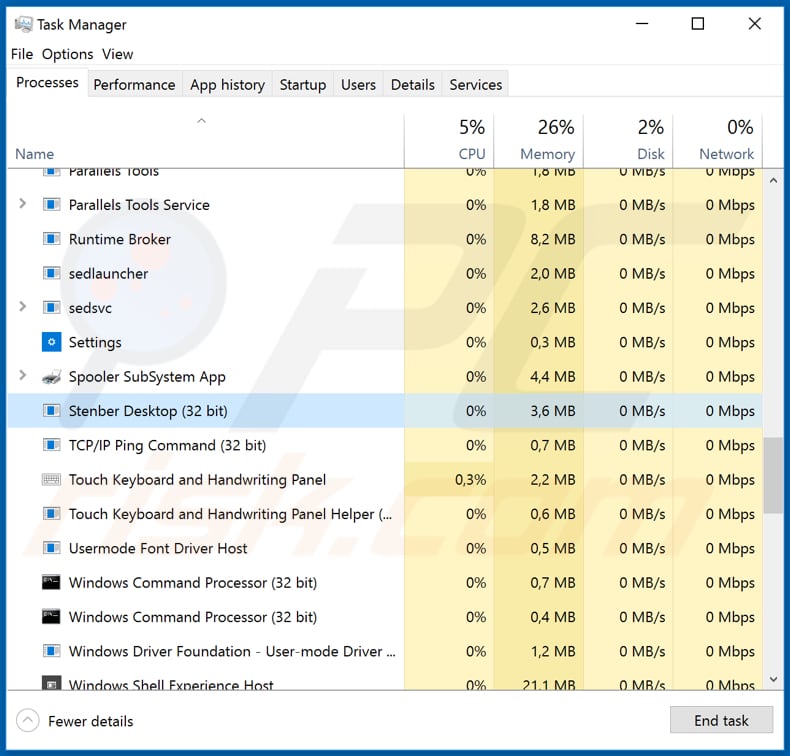Minimize the Task Manager window
The width and height of the screenshot is (790, 756).
pos(642,24)
